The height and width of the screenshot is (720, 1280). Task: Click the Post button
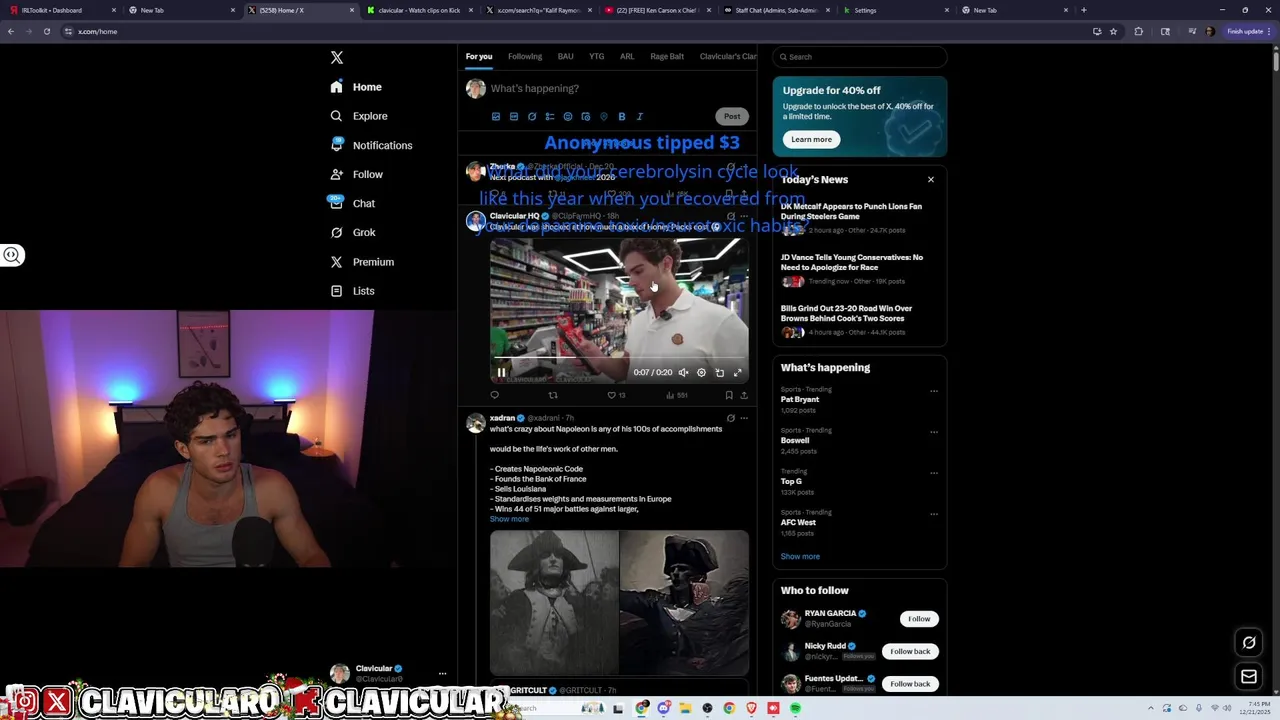(x=732, y=116)
